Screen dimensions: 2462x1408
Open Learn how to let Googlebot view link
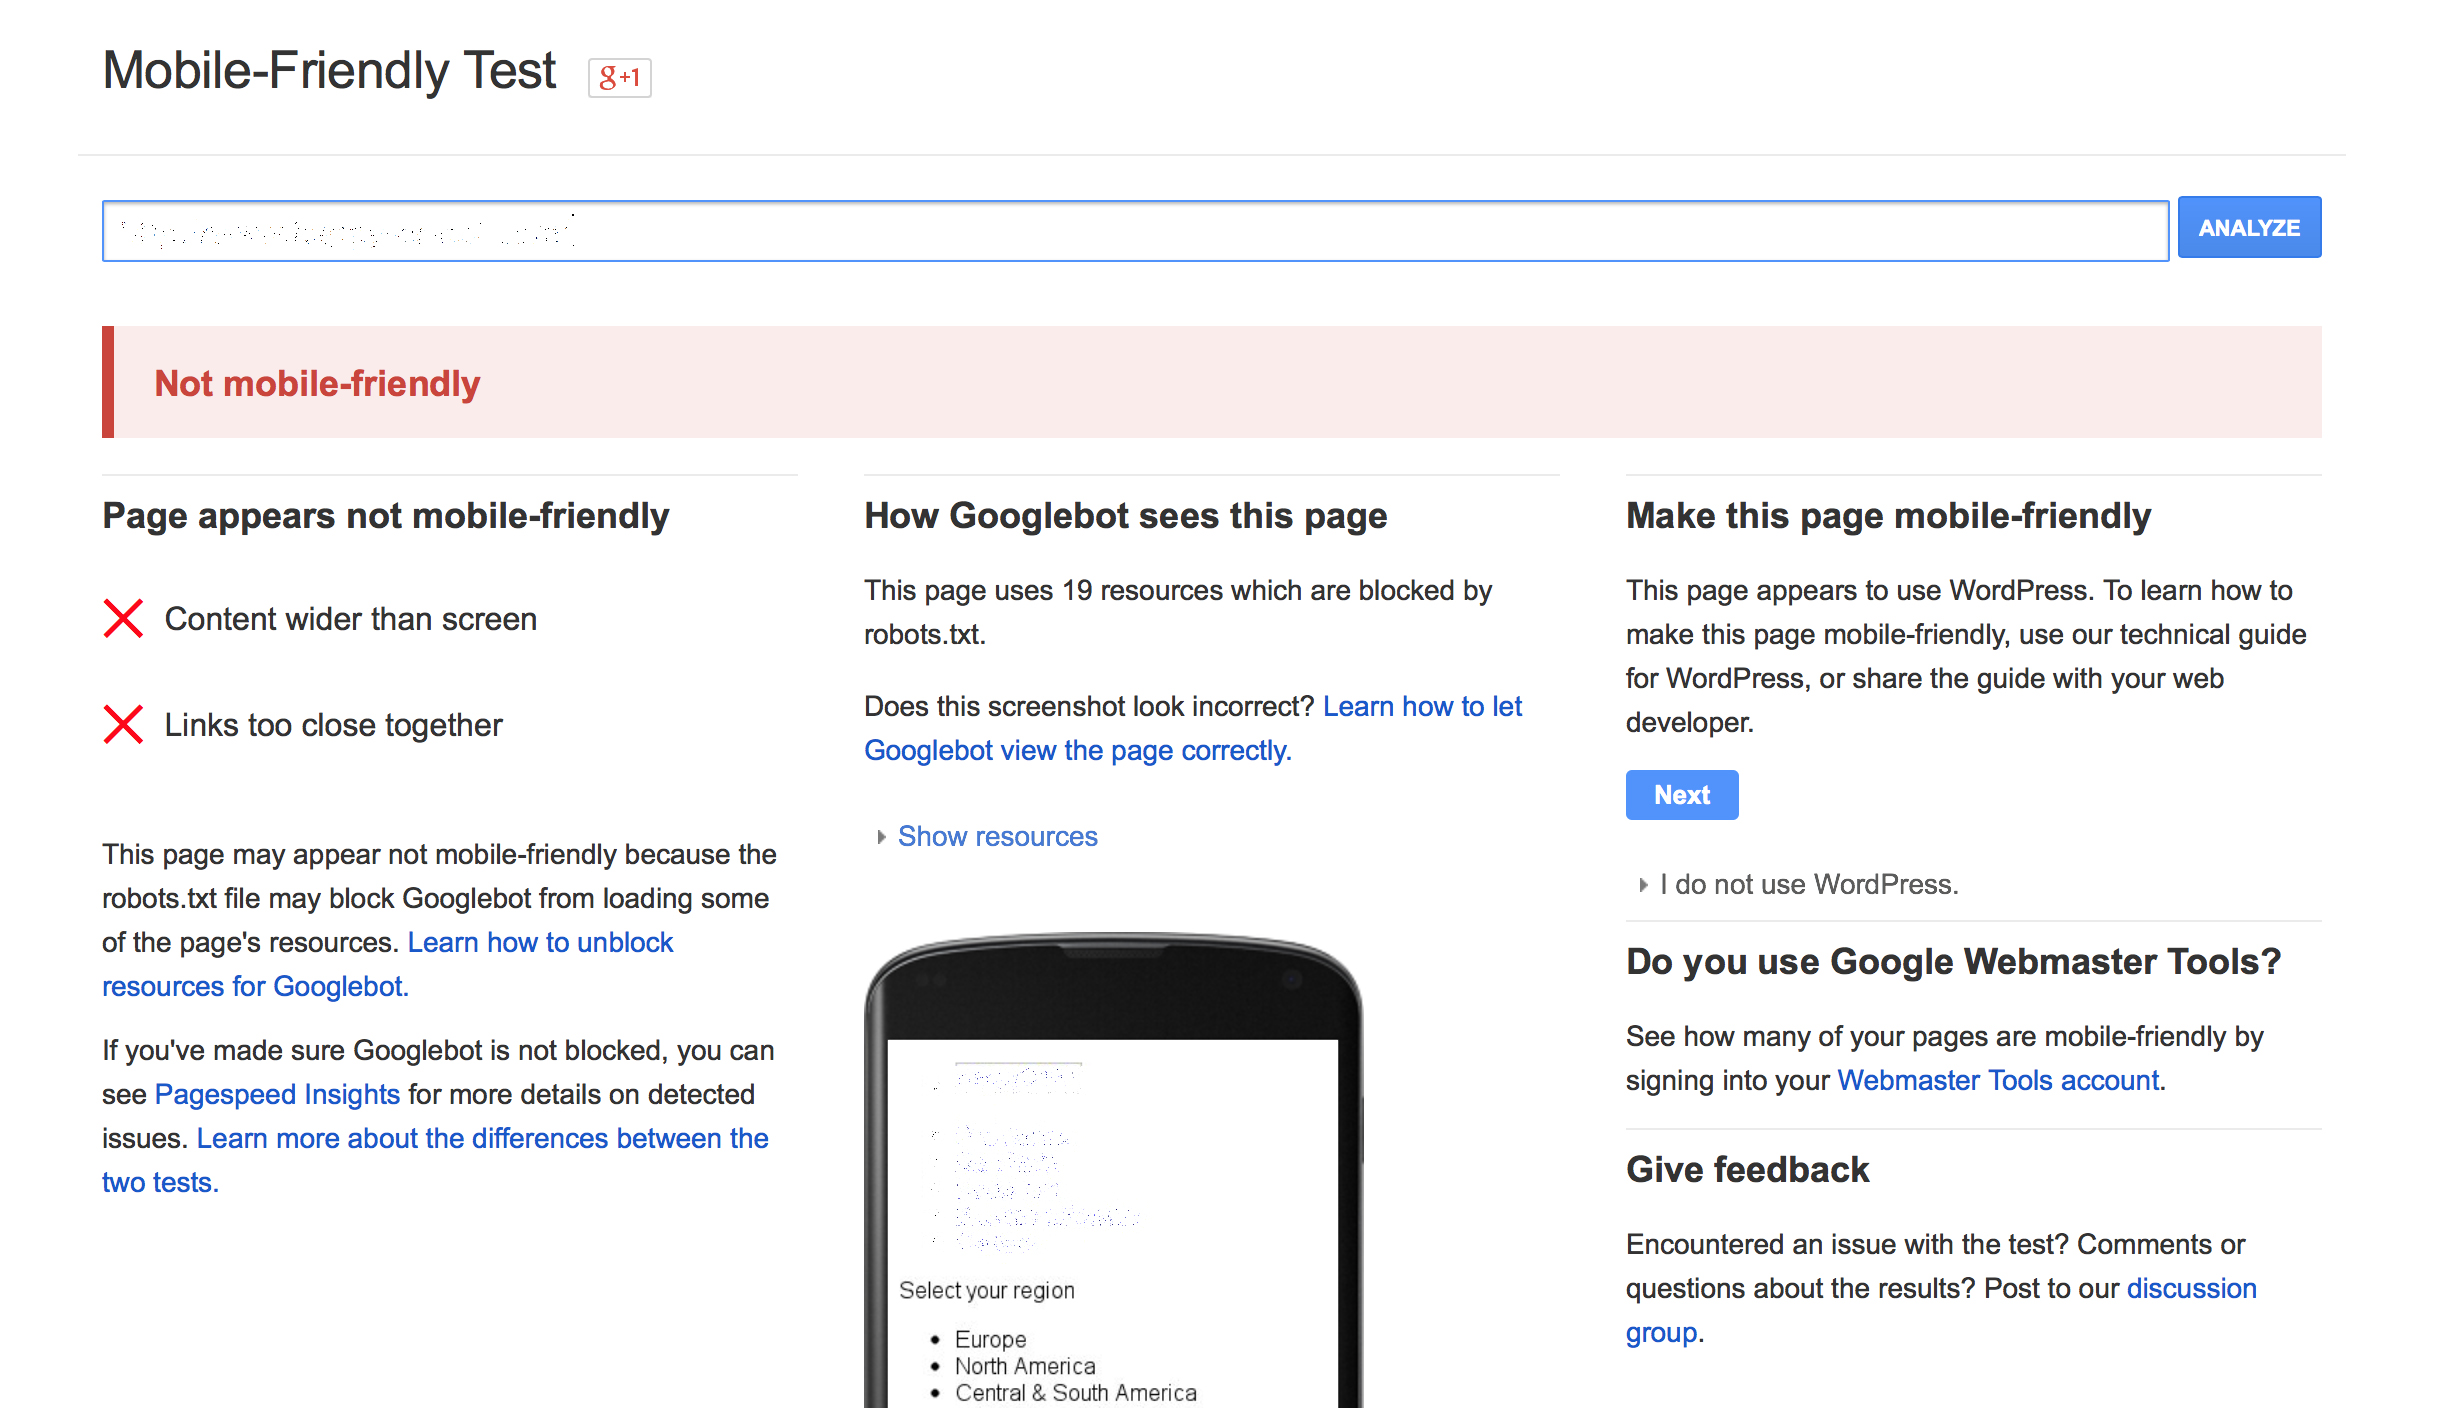pos(1193,728)
